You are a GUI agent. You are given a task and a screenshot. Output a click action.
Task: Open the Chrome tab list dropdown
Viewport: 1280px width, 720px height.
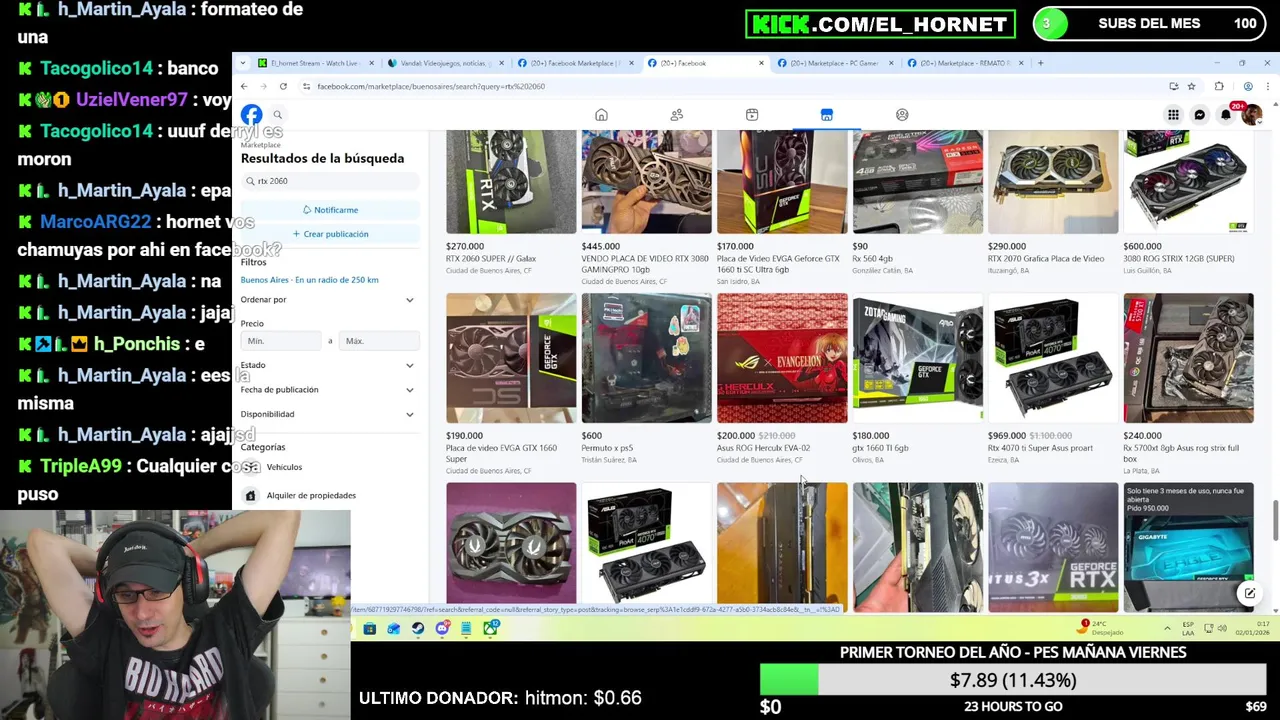coord(244,63)
